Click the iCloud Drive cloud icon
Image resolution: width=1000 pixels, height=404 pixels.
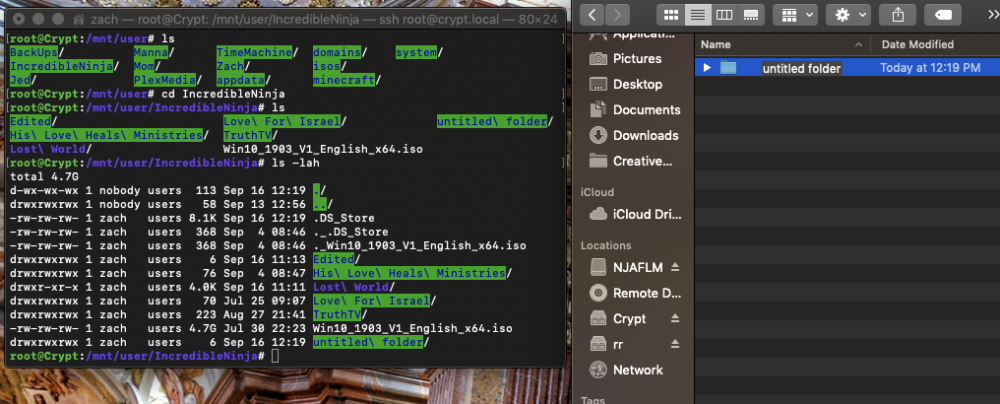[598, 214]
